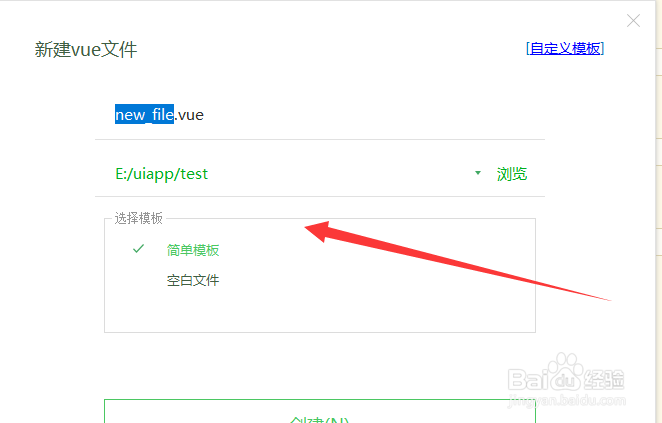
Task: Click the divider line below the path field
Action: pos(320,196)
